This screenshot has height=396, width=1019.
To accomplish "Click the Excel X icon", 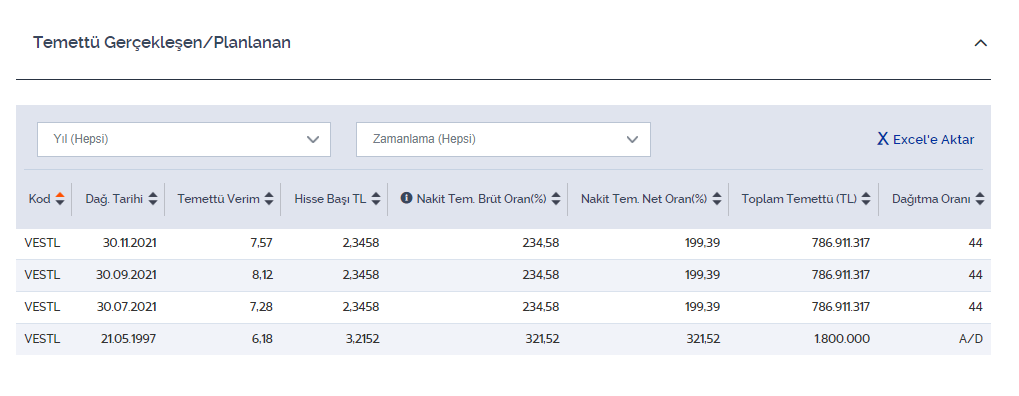I will tap(883, 139).
